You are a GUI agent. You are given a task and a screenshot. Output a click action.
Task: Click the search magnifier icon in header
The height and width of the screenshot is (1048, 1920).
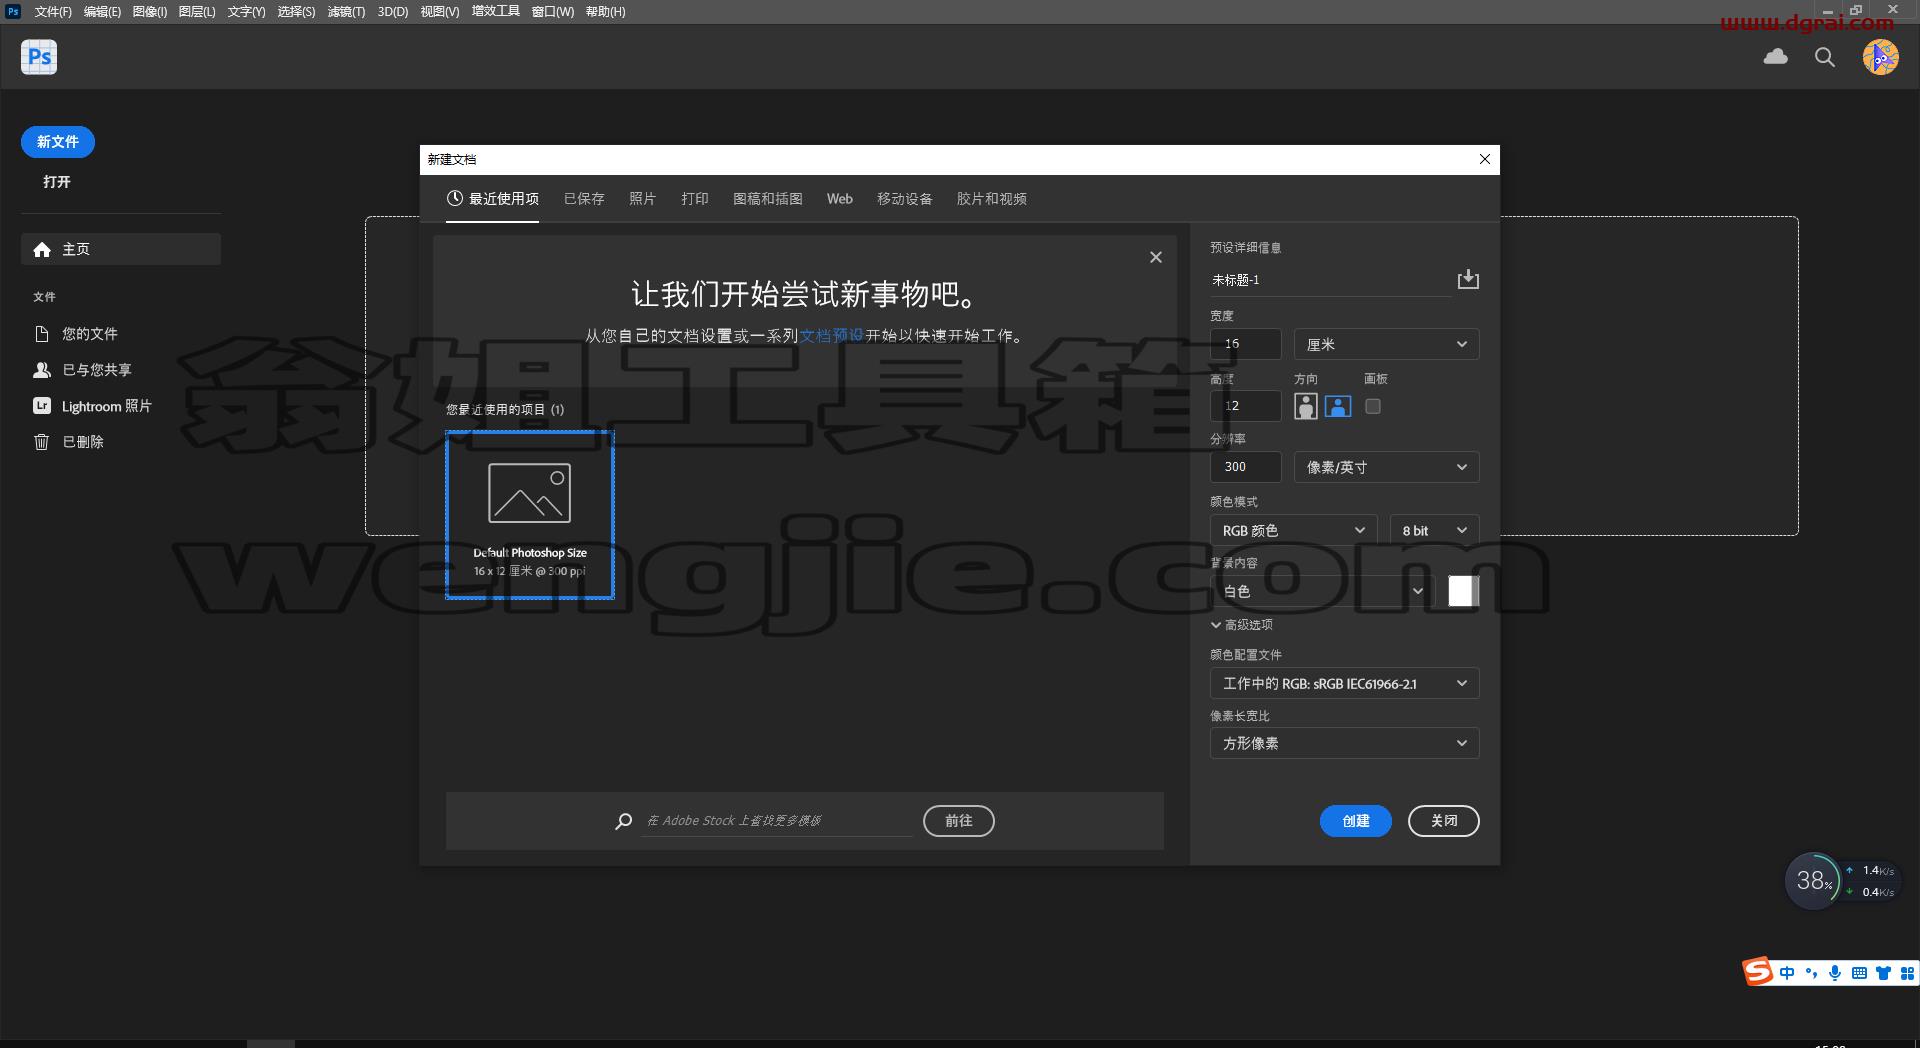point(1825,57)
